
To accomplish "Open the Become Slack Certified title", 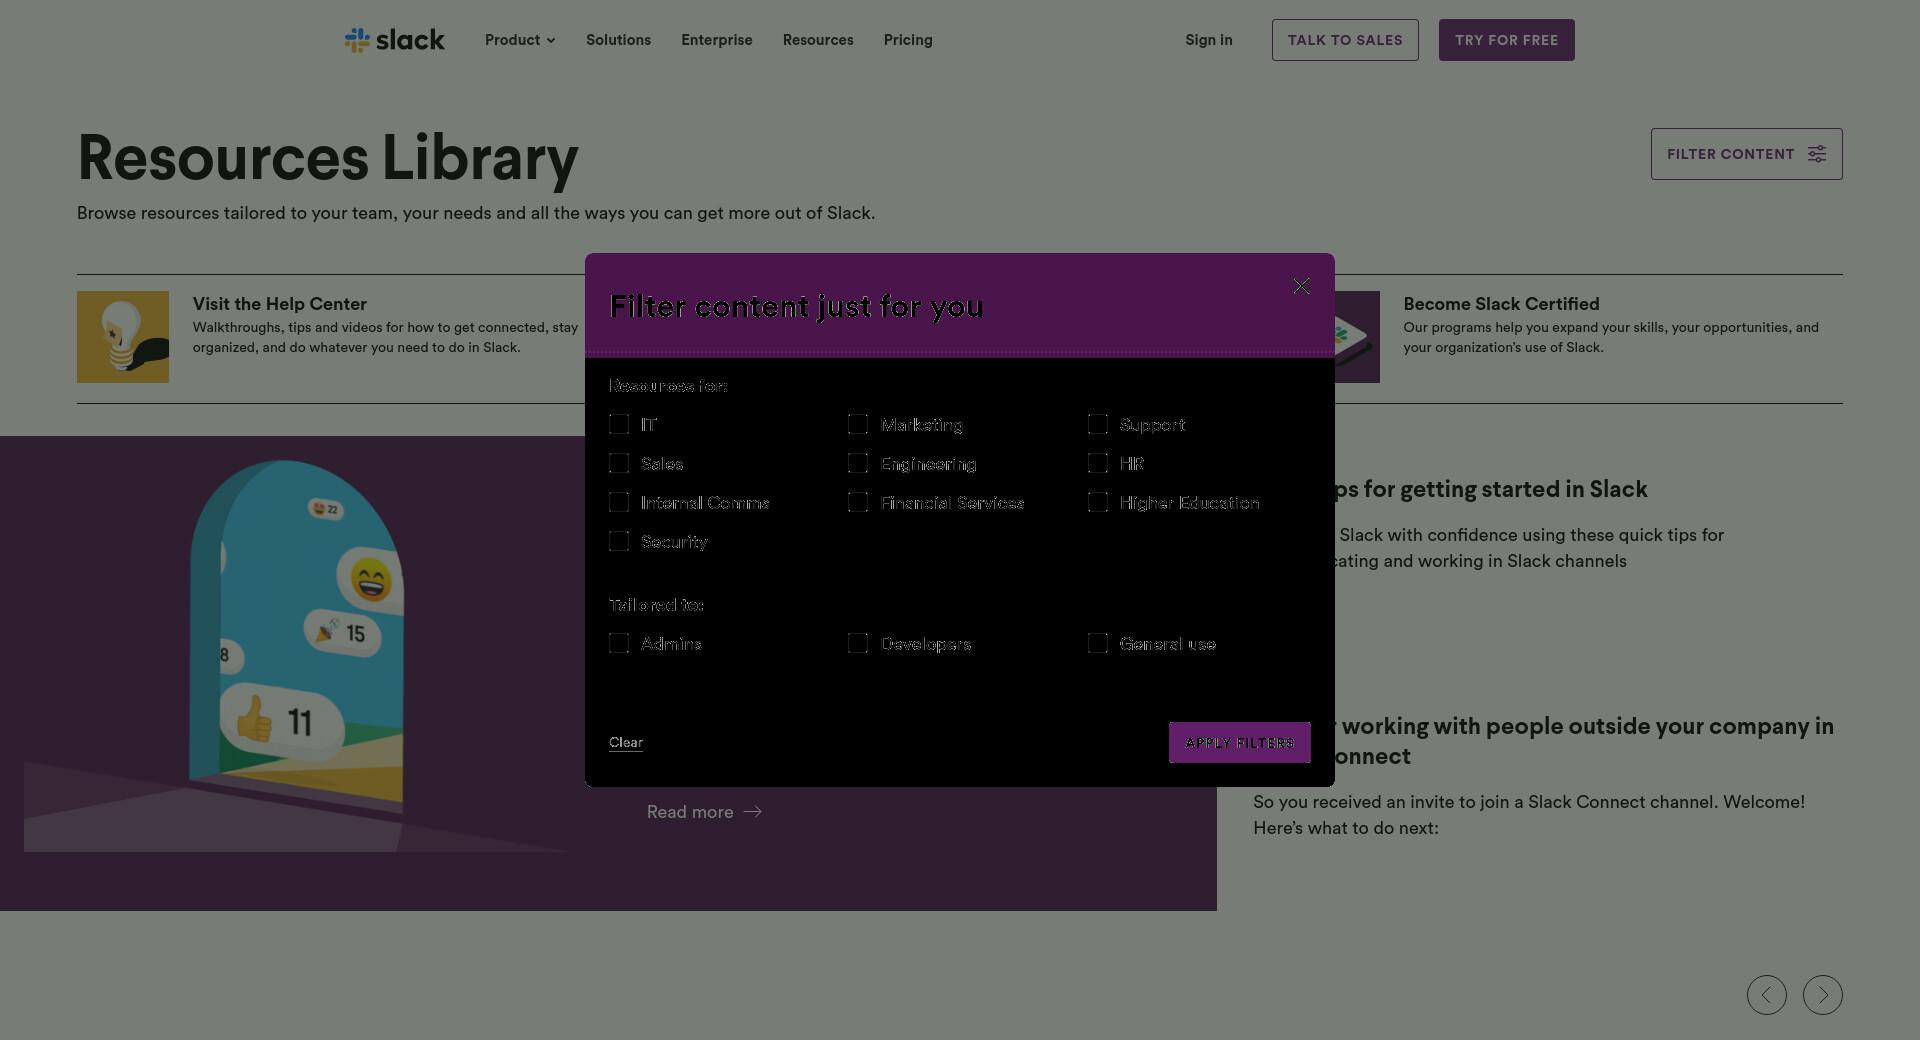I will point(1501,304).
